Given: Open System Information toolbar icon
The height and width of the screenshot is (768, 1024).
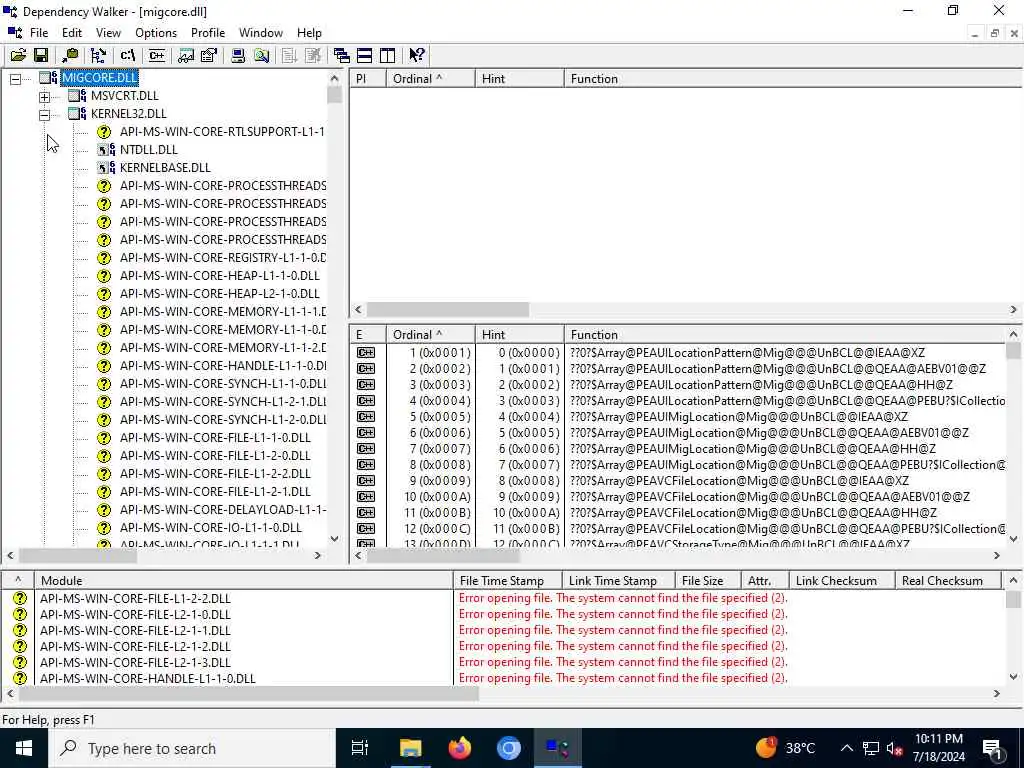Looking at the screenshot, I should [238, 56].
